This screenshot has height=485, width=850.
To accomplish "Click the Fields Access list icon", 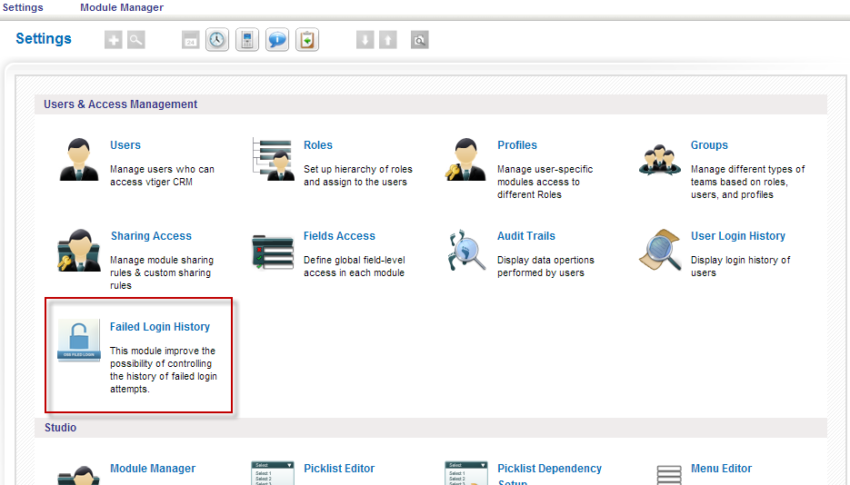I will click(273, 252).
